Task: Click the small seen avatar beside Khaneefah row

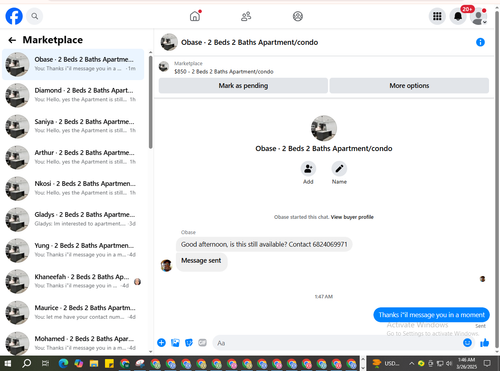Action: (137, 282)
